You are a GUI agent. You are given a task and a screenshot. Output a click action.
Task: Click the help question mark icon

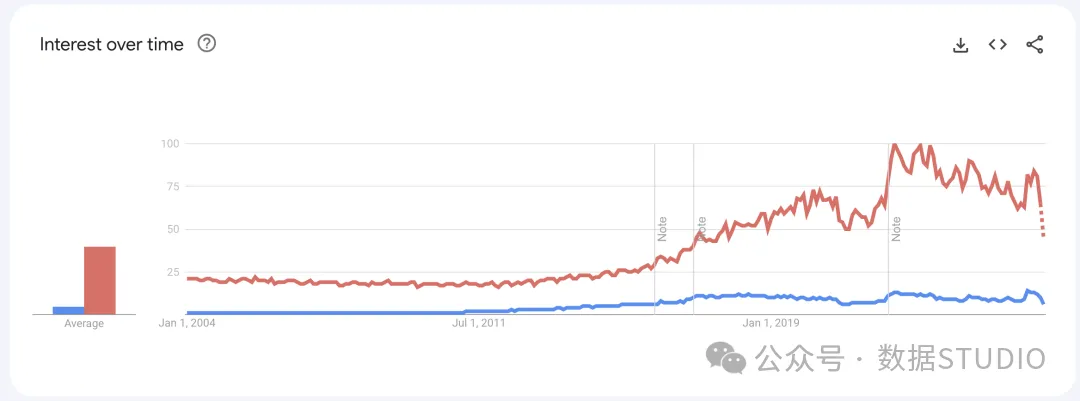coord(207,44)
